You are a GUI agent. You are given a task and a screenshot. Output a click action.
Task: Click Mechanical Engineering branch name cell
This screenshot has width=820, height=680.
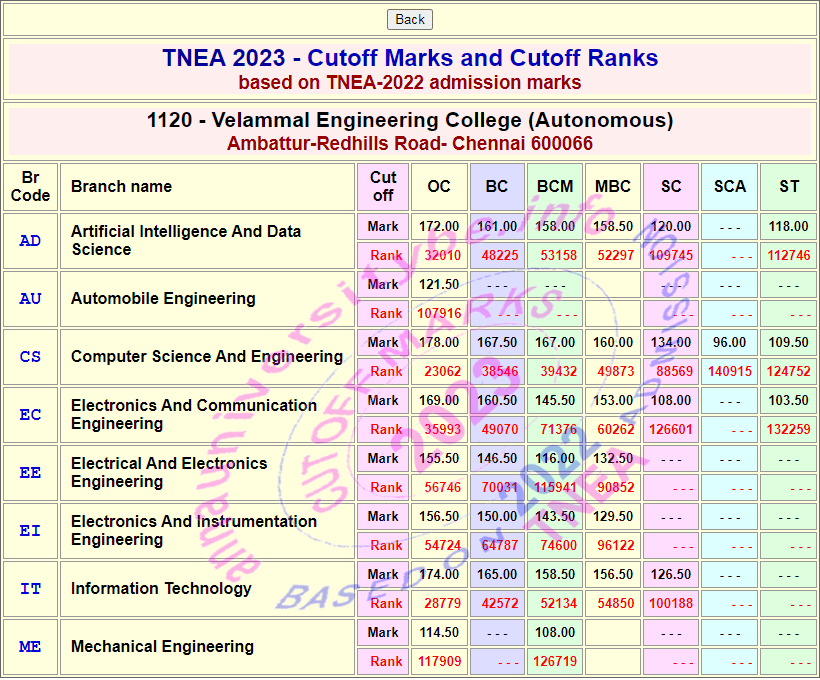click(x=163, y=647)
